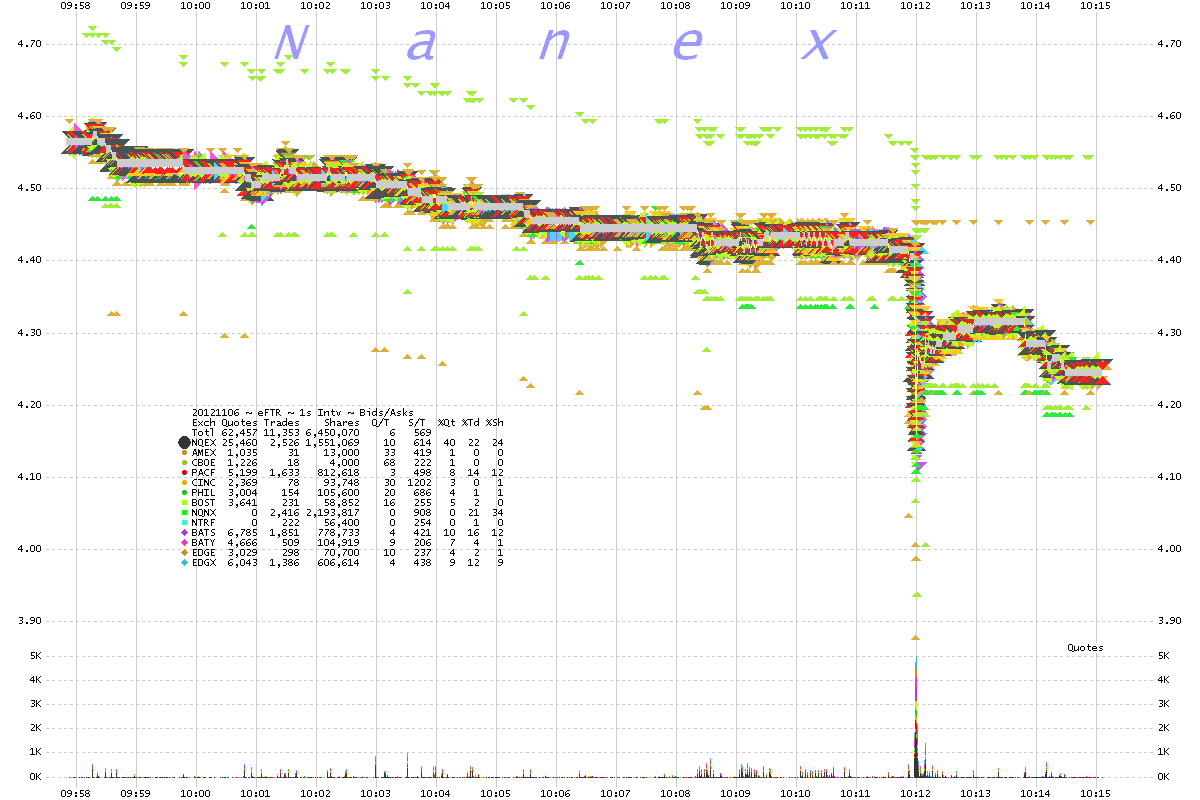Image resolution: width=1200 pixels, height=800 pixels.
Task: Click the 'PACF' exchange label
Action: click(x=203, y=473)
